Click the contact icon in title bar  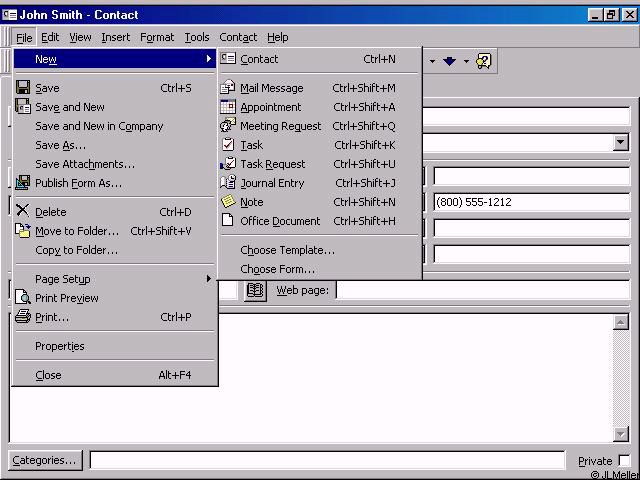(9, 15)
